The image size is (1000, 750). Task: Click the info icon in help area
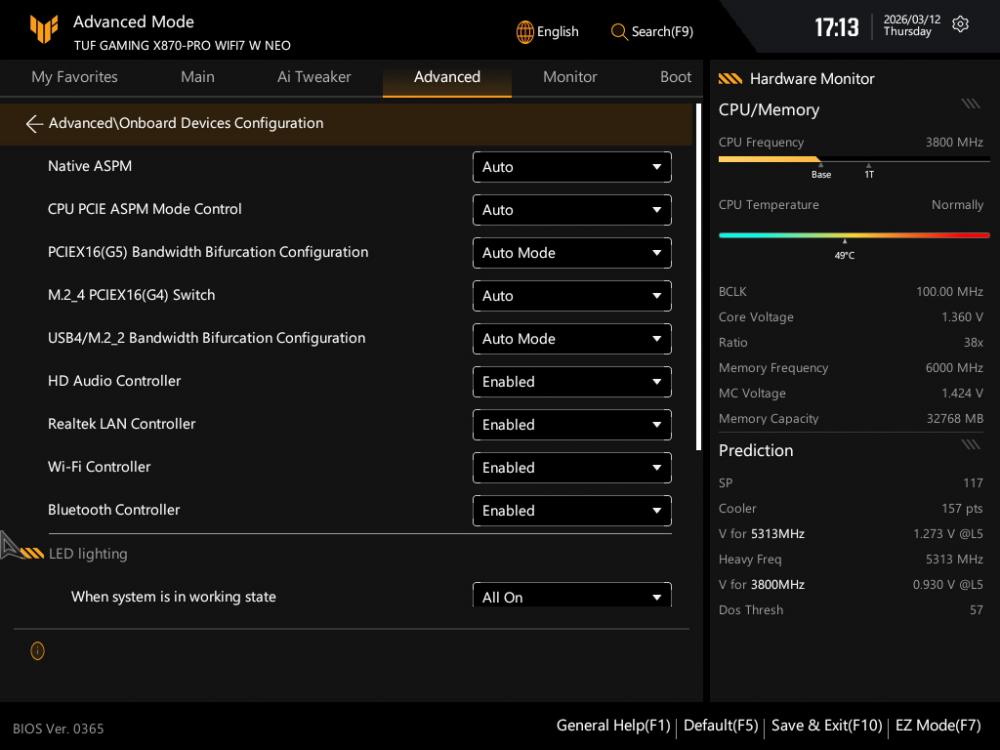coord(38,651)
